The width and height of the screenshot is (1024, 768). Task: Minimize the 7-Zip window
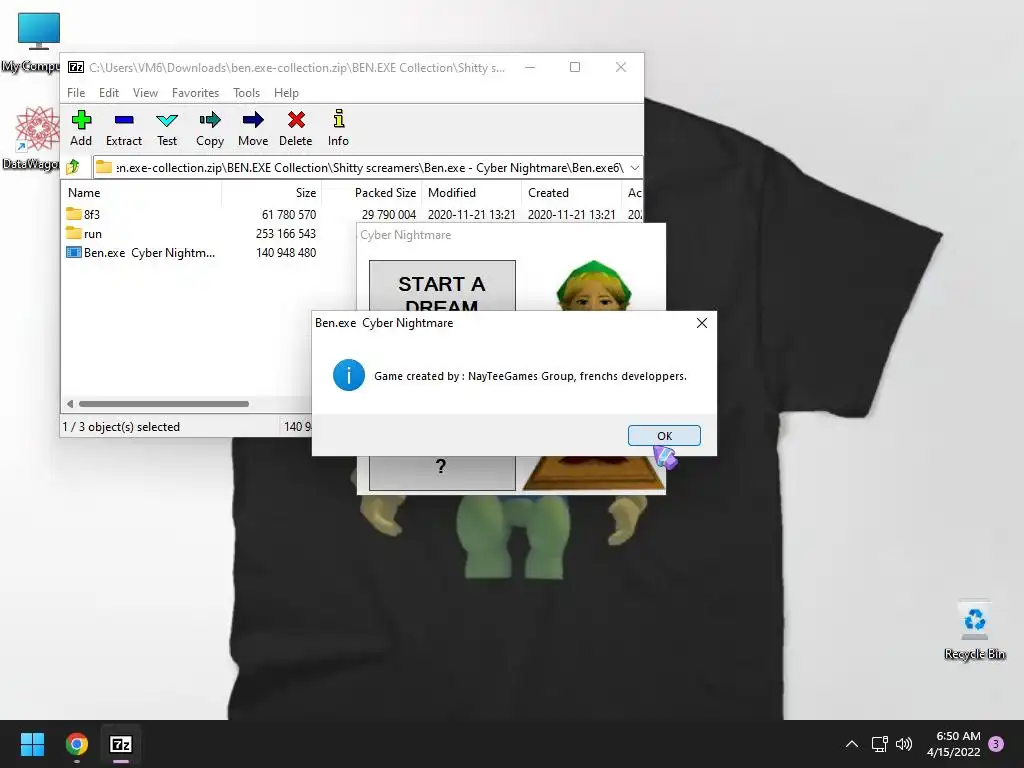pos(530,67)
